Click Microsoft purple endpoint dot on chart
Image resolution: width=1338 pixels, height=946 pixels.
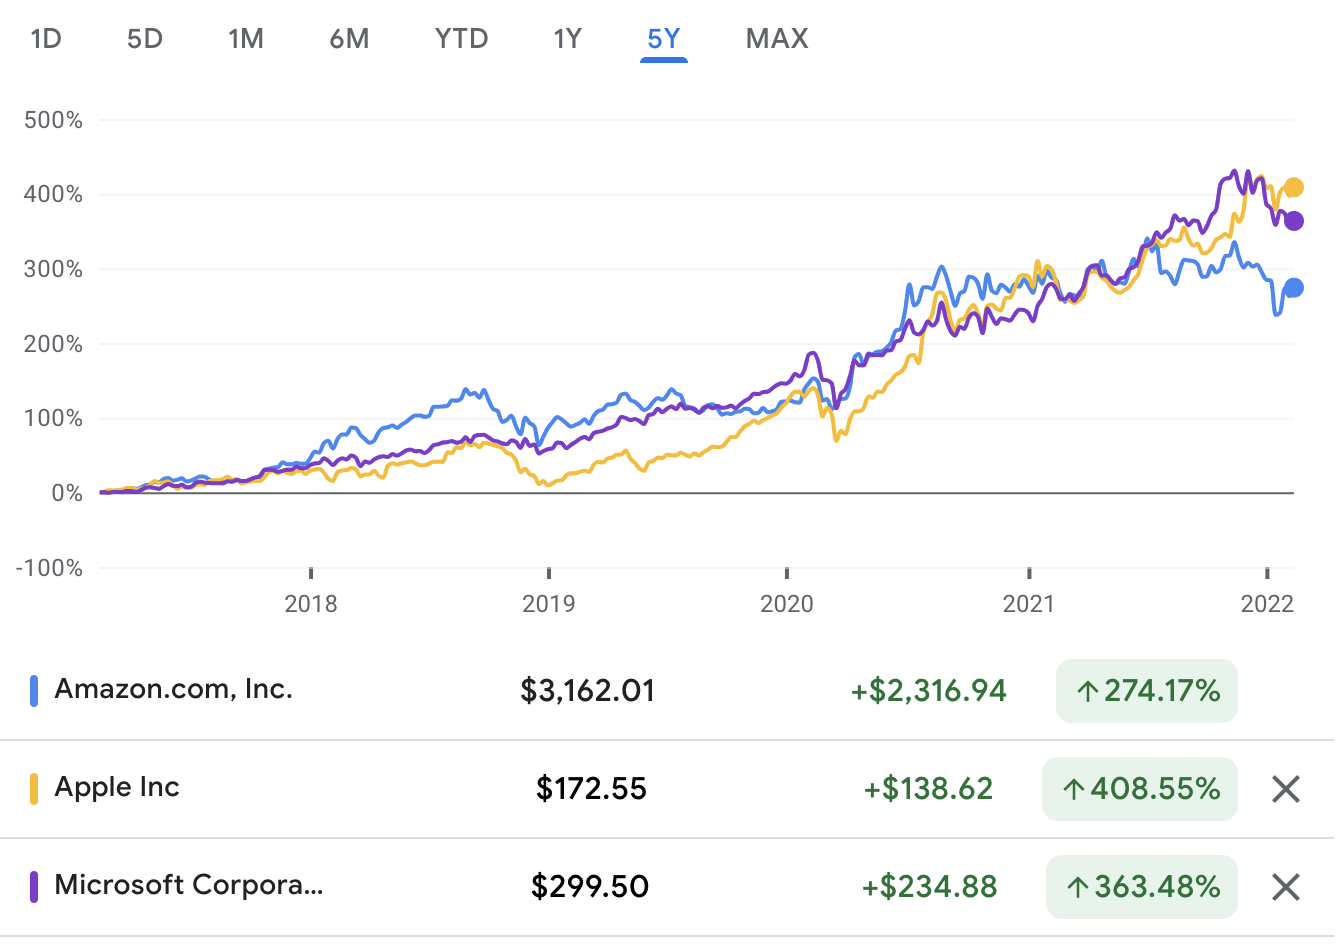[1293, 221]
